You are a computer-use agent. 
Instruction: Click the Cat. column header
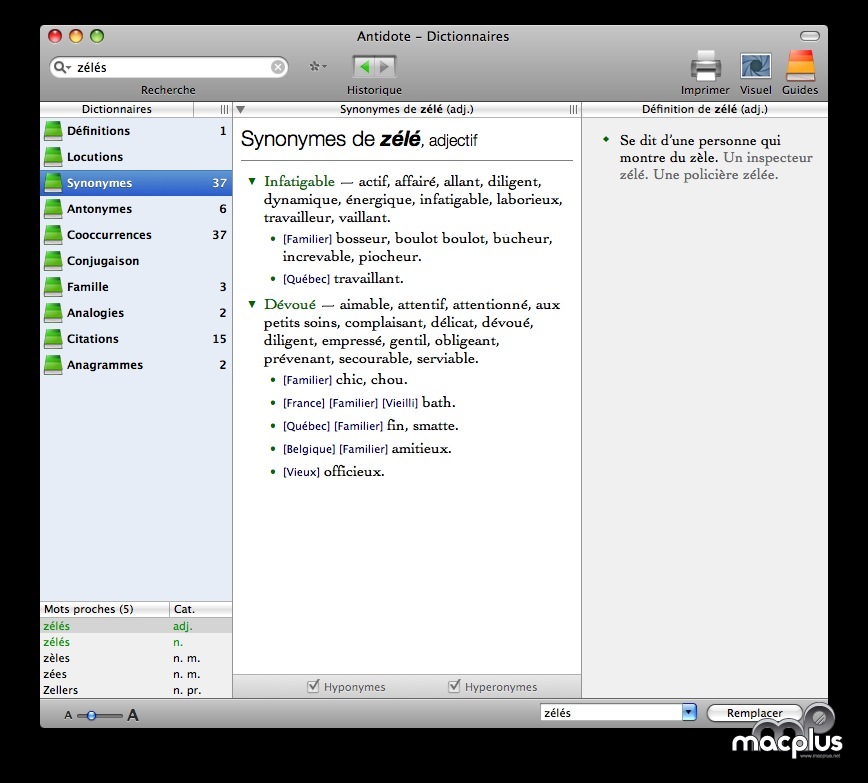(x=200, y=609)
